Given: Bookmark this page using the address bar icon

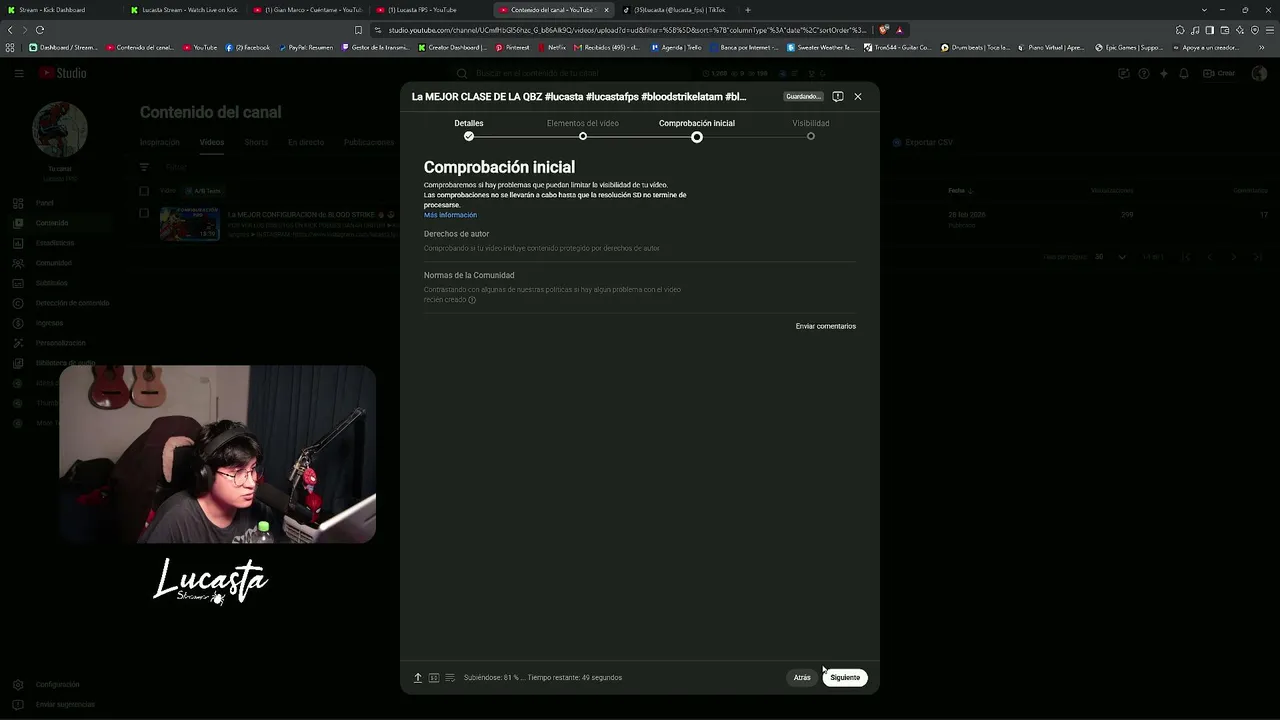Looking at the screenshot, I should pos(358,30).
